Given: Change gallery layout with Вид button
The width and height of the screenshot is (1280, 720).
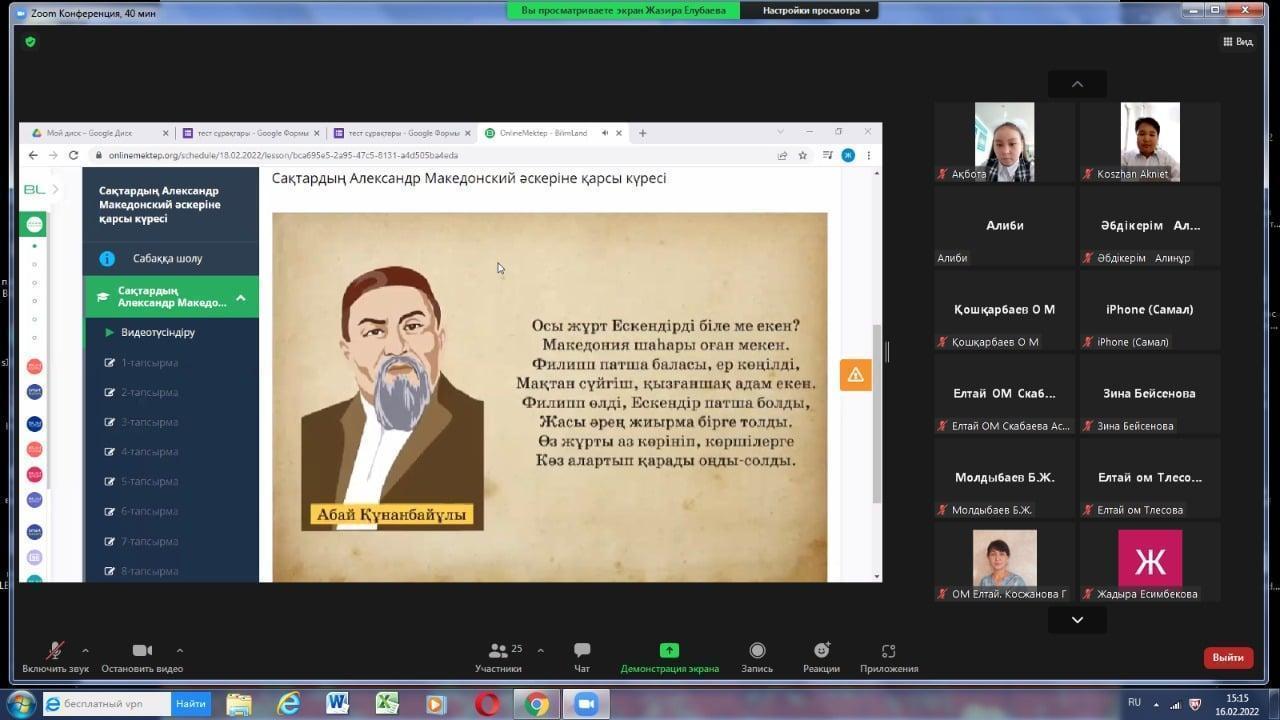Looking at the screenshot, I should click(x=1237, y=42).
